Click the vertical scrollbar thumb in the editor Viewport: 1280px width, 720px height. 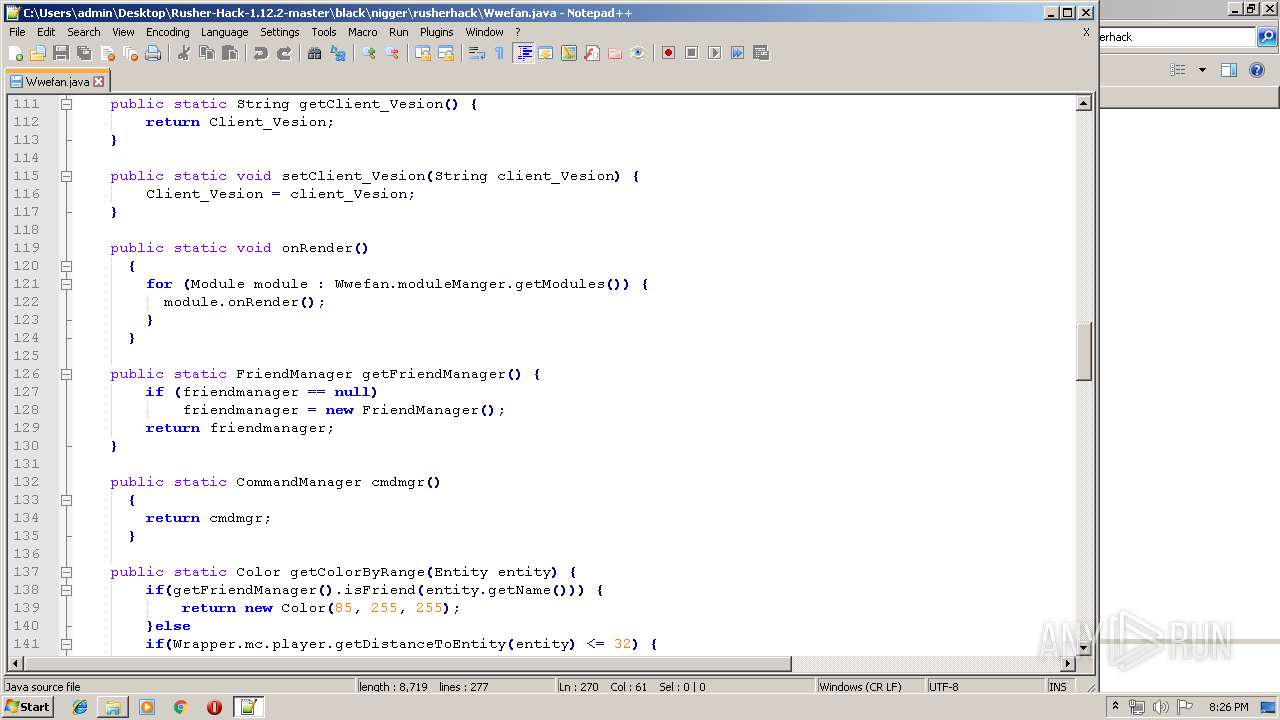1083,351
